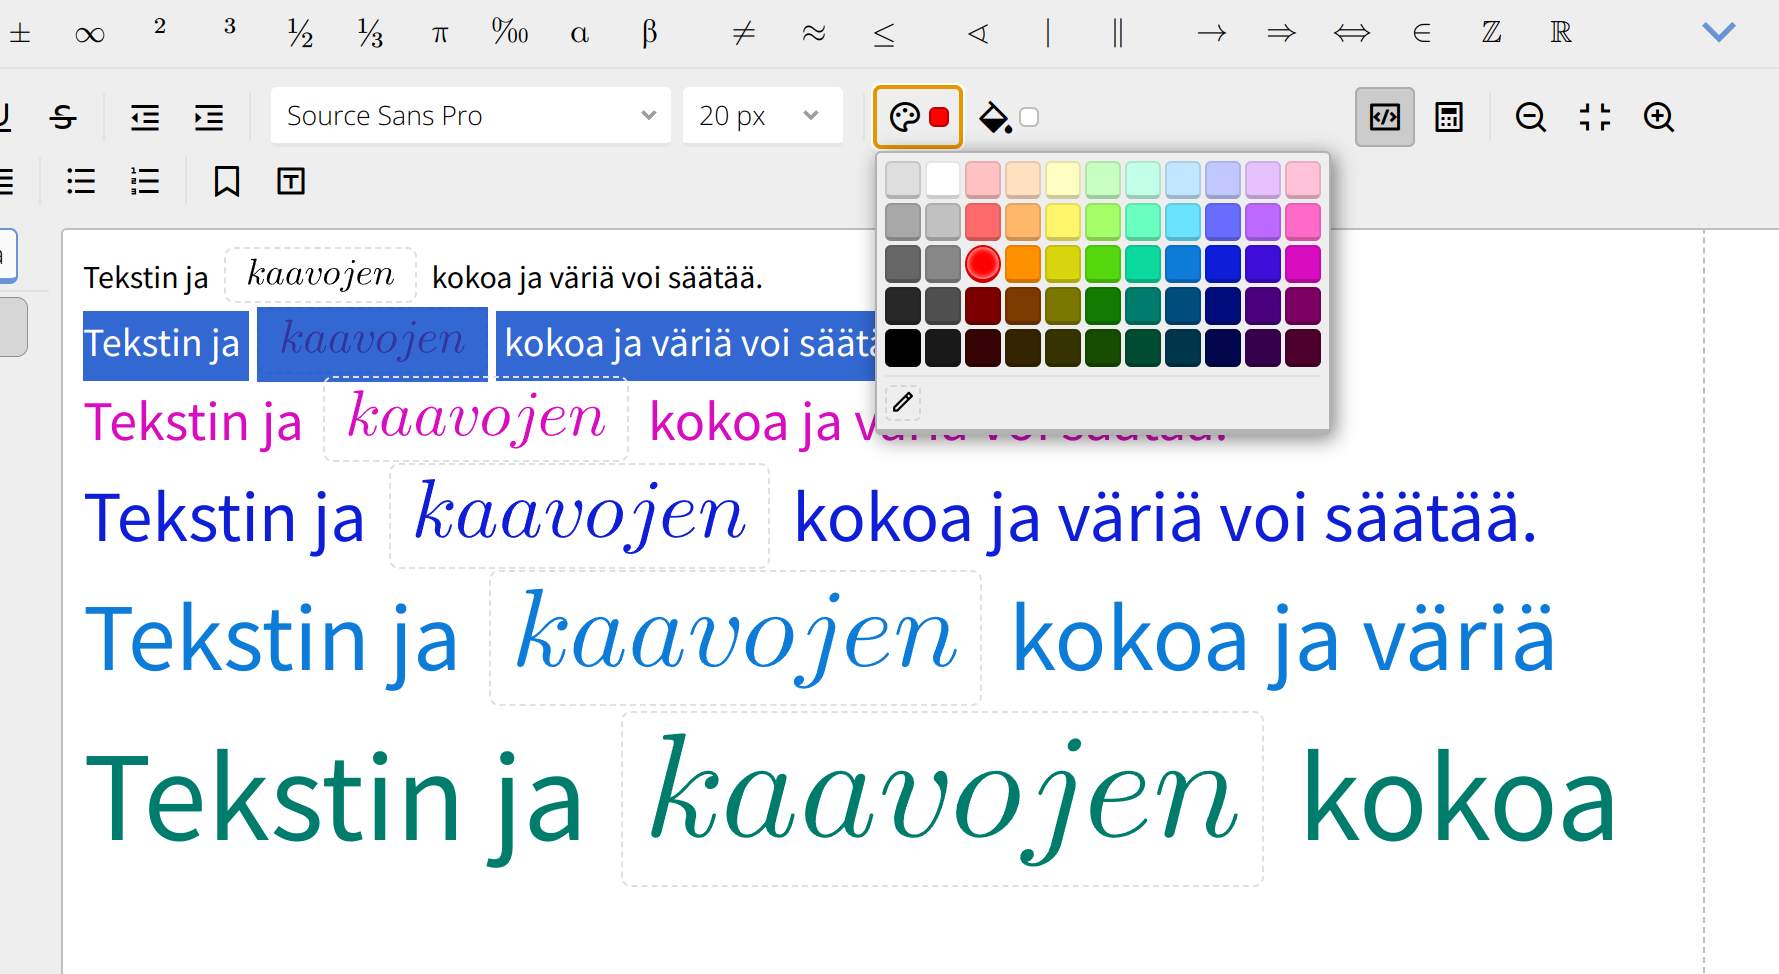Zoom out the editor view

1531,117
